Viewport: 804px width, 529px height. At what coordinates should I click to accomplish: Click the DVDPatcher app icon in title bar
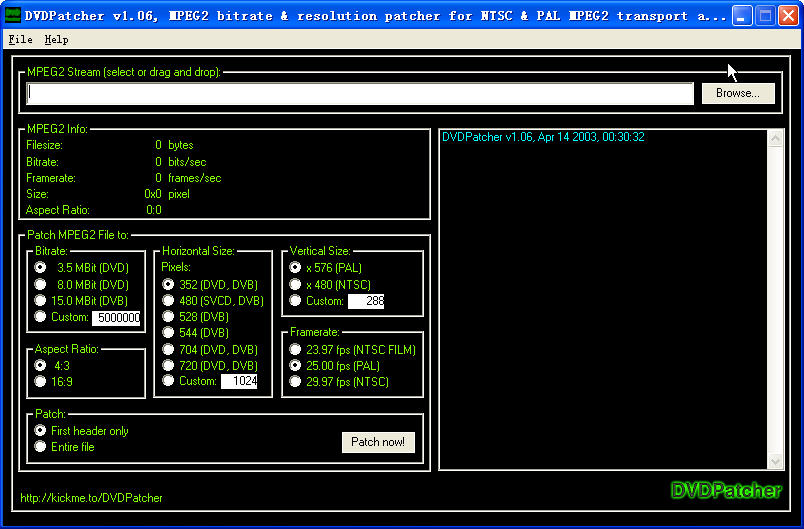coord(13,15)
